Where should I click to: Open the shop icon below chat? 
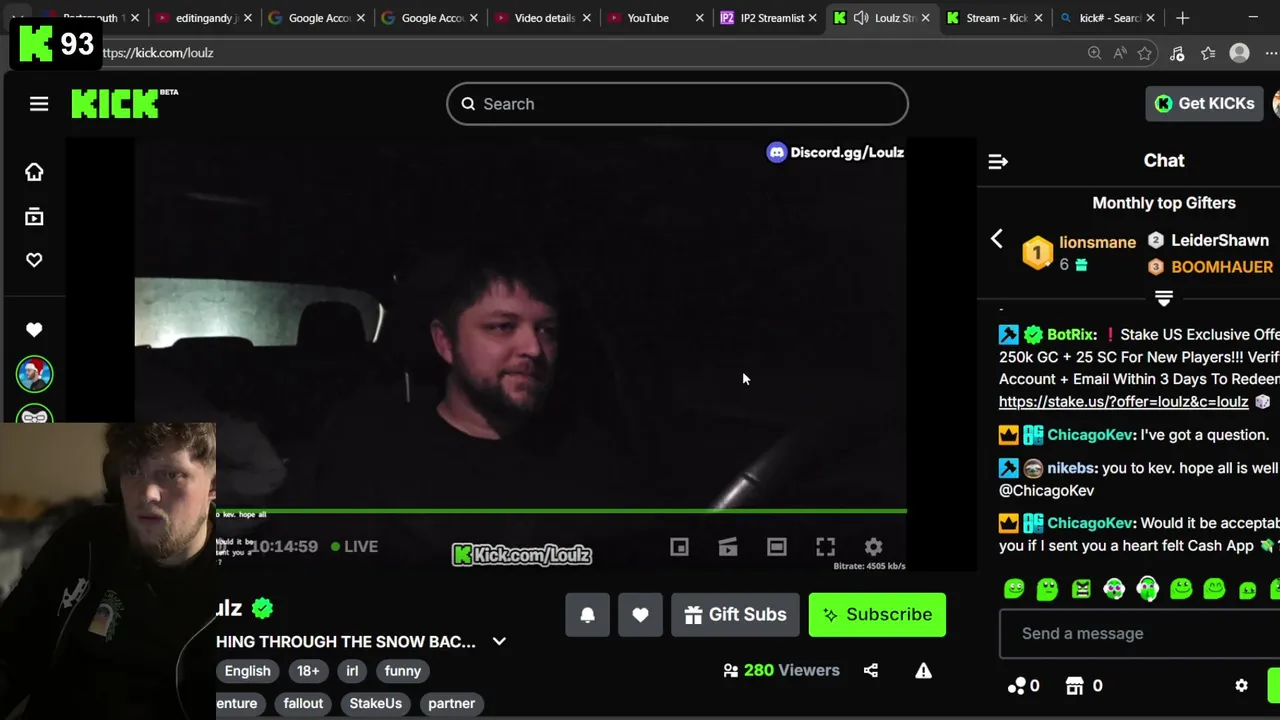coord(1075,686)
